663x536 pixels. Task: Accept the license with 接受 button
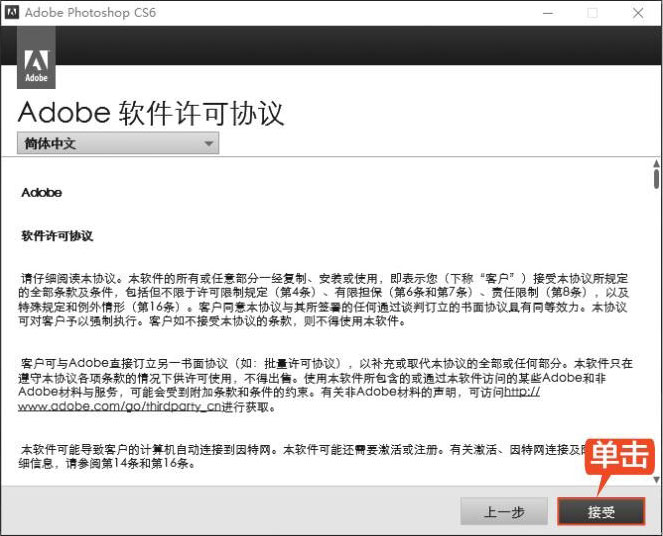(601, 511)
